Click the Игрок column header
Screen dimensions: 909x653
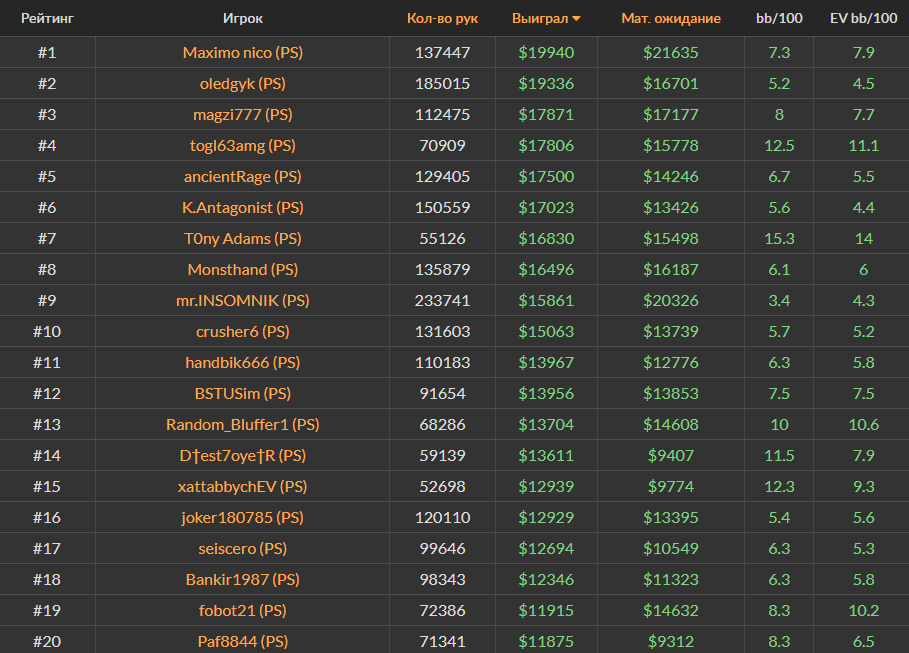243,18
